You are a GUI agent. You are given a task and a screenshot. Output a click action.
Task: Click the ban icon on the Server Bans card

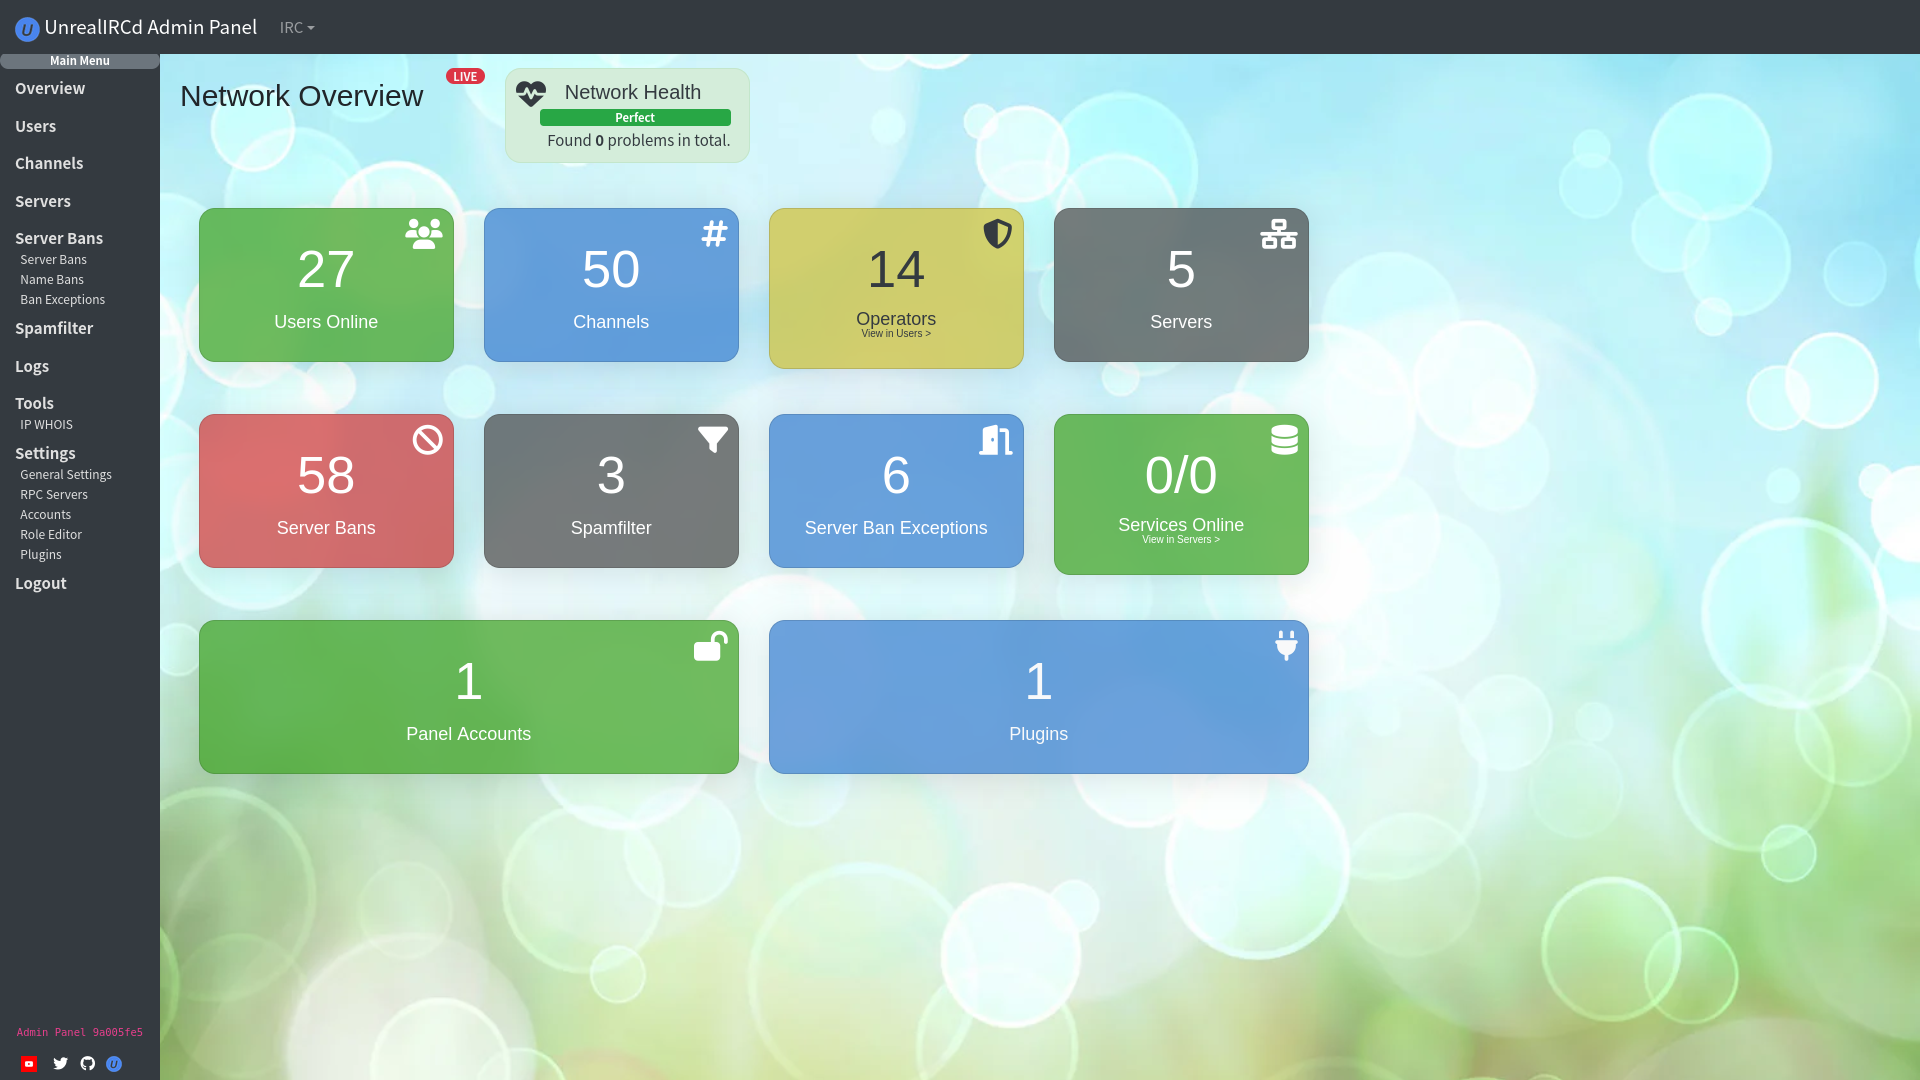427,440
